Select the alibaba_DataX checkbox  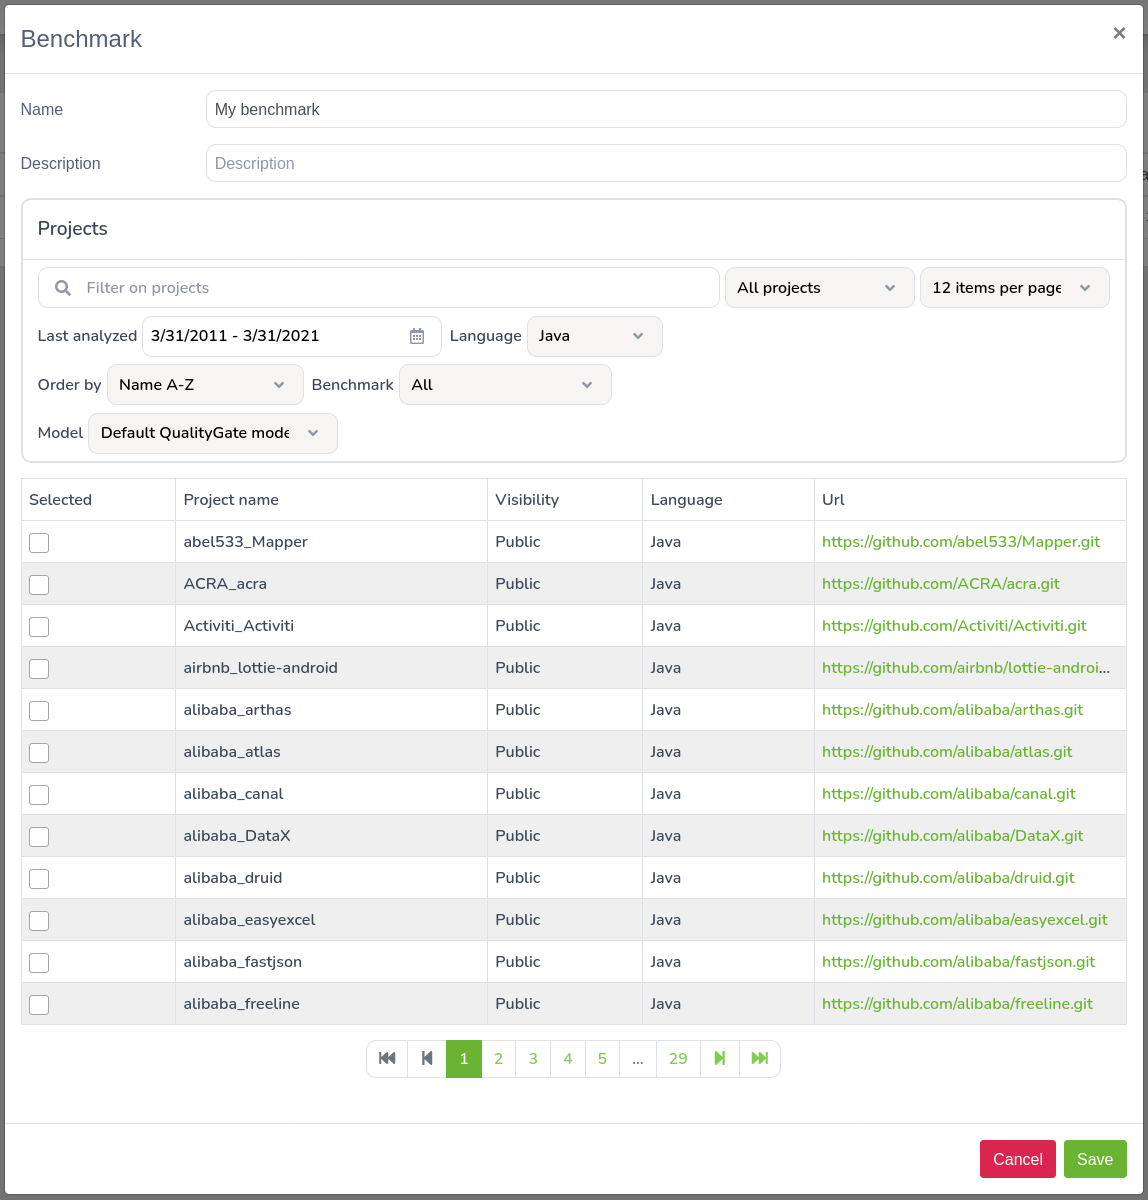pos(39,837)
